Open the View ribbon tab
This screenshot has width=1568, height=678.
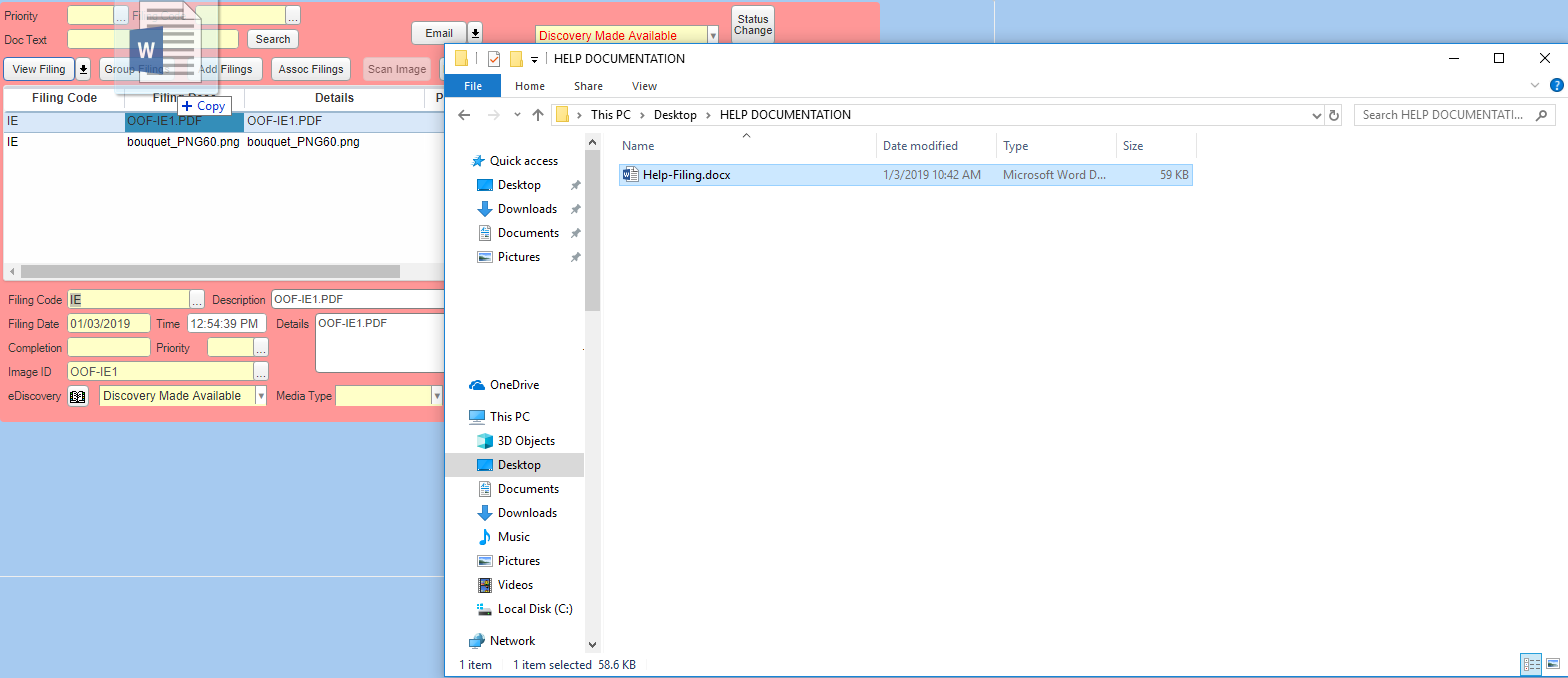tap(644, 86)
